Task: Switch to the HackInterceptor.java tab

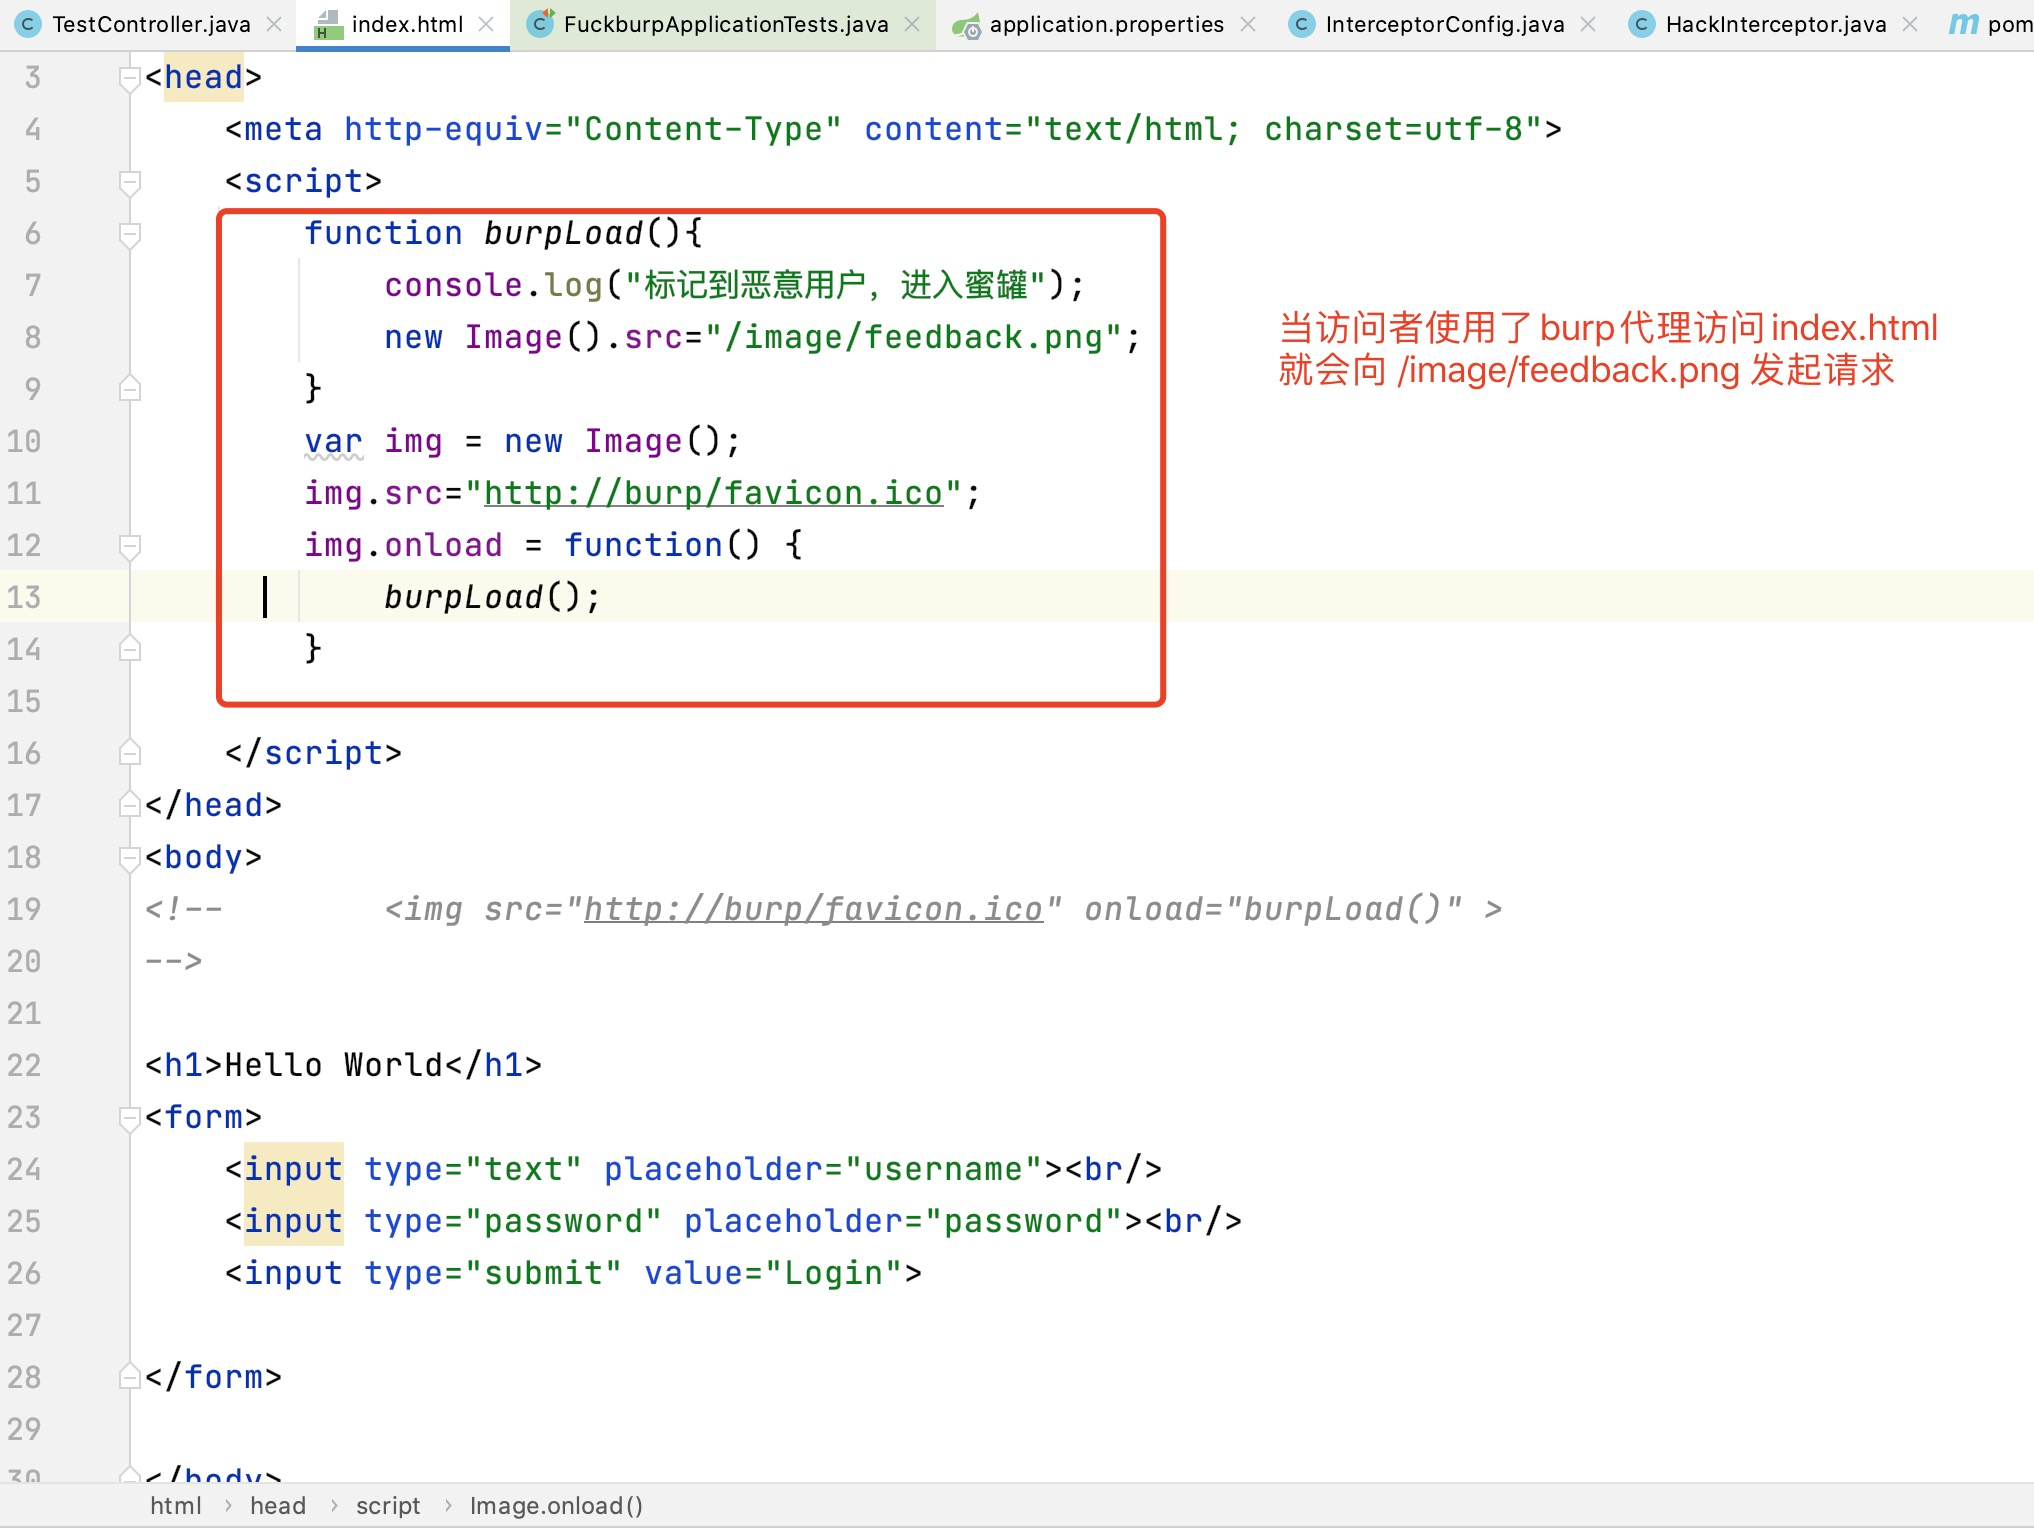Action: click(1775, 24)
